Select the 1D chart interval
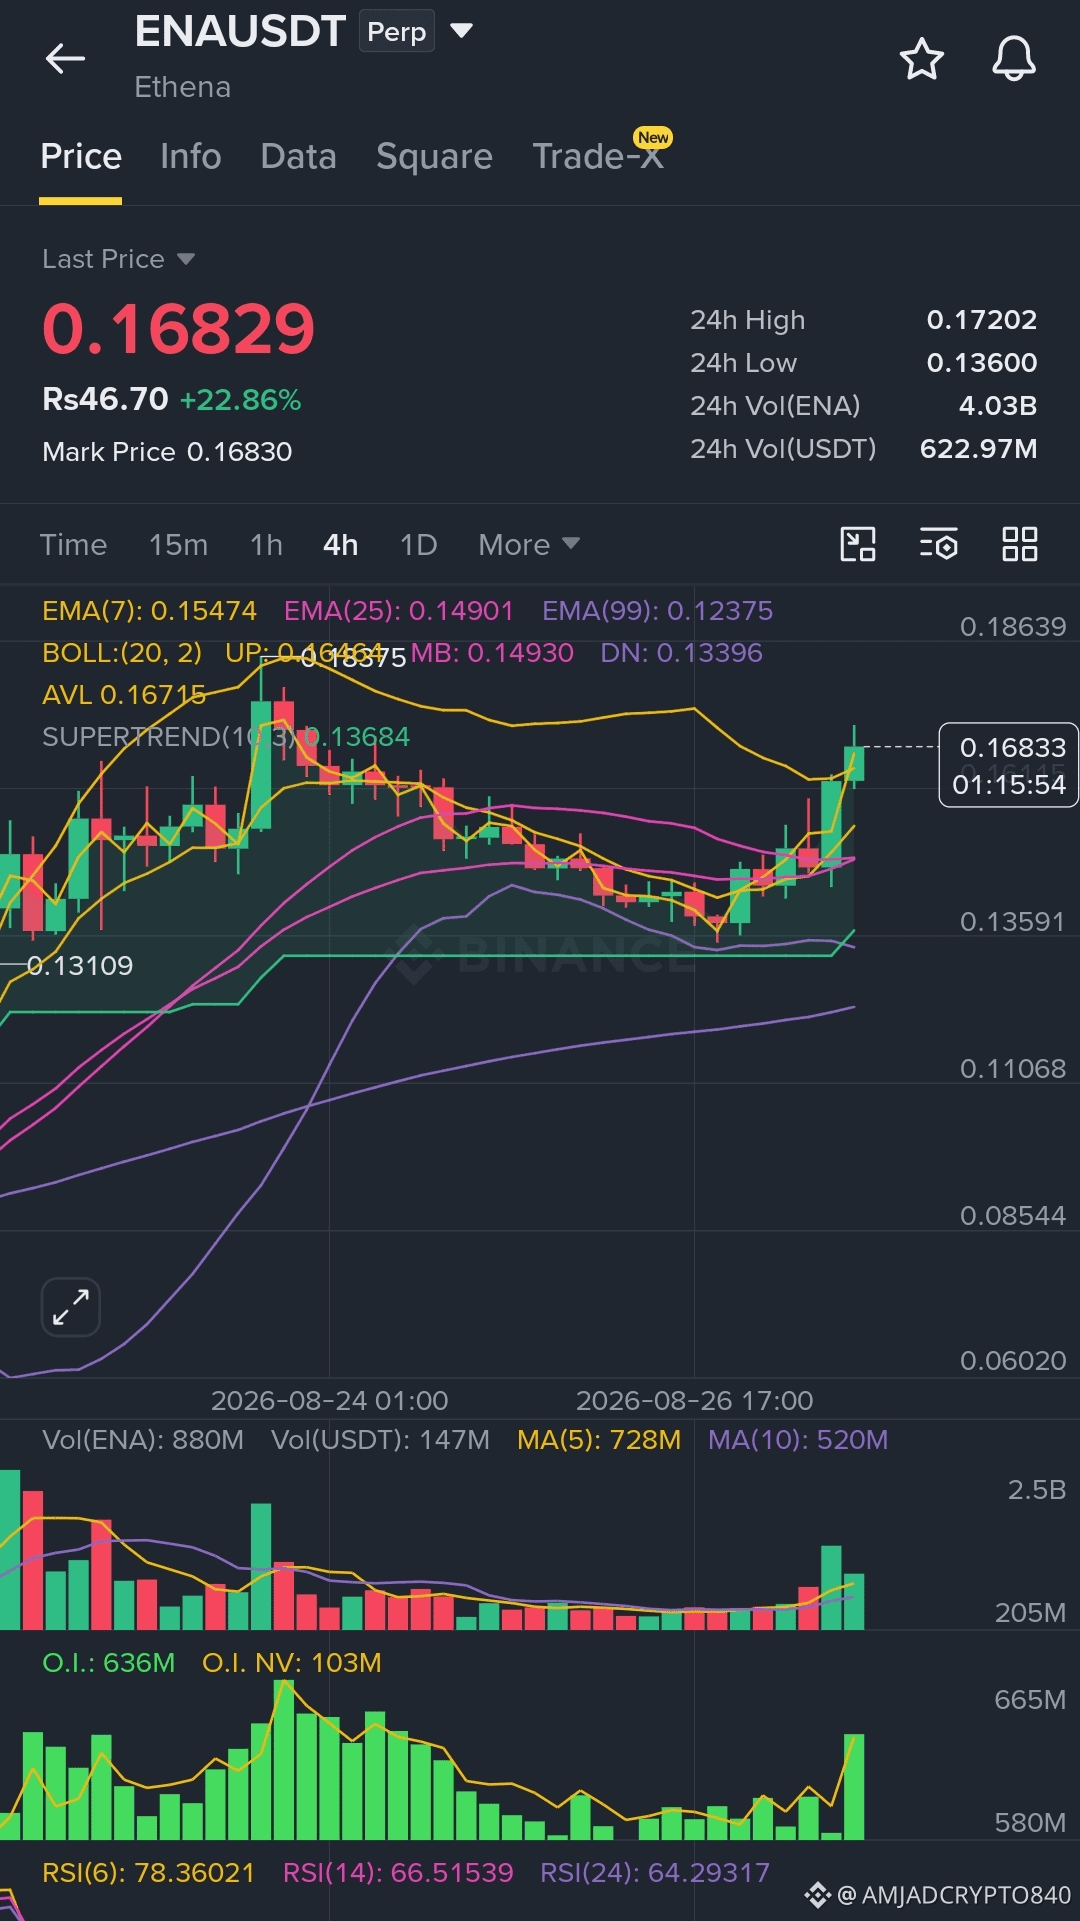 [419, 545]
